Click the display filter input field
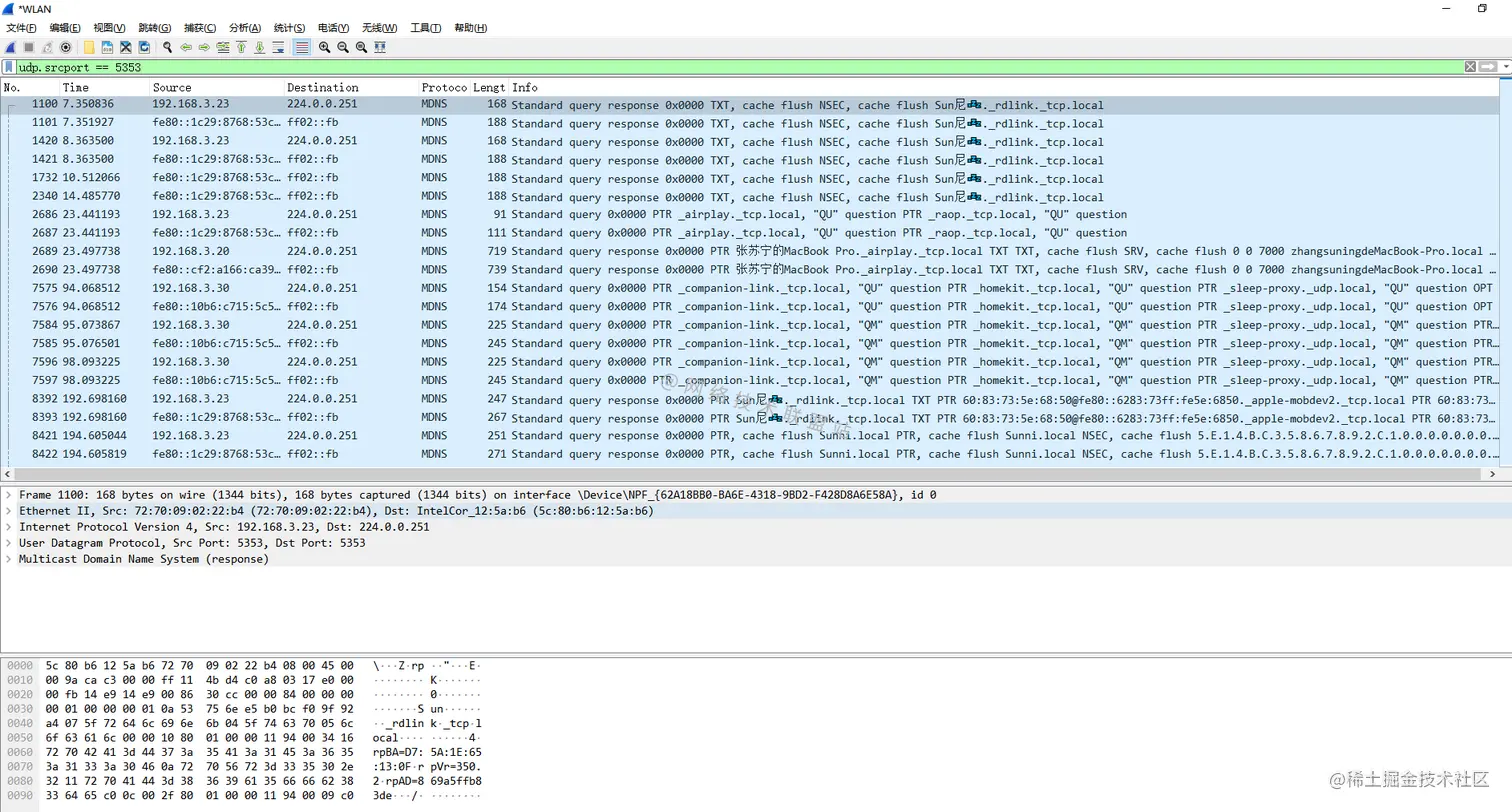1512x812 pixels. (740, 67)
